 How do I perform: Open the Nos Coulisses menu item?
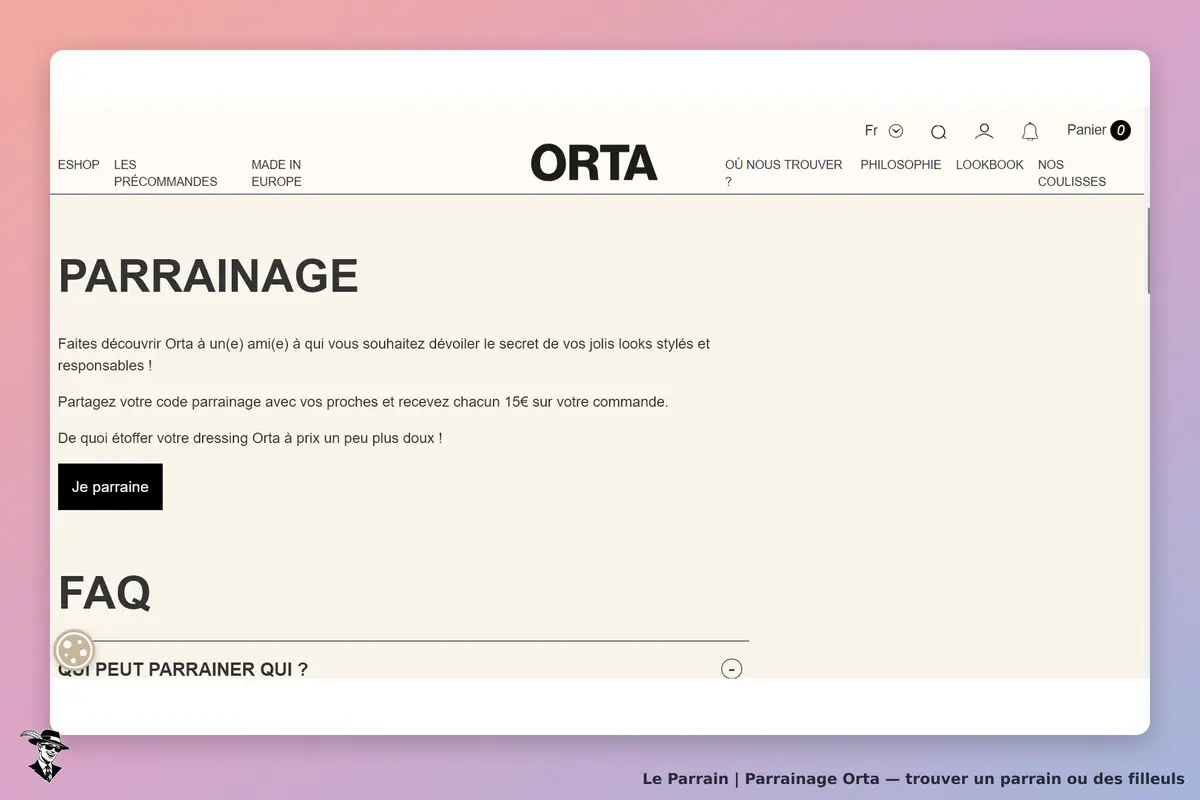click(x=1072, y=173)
